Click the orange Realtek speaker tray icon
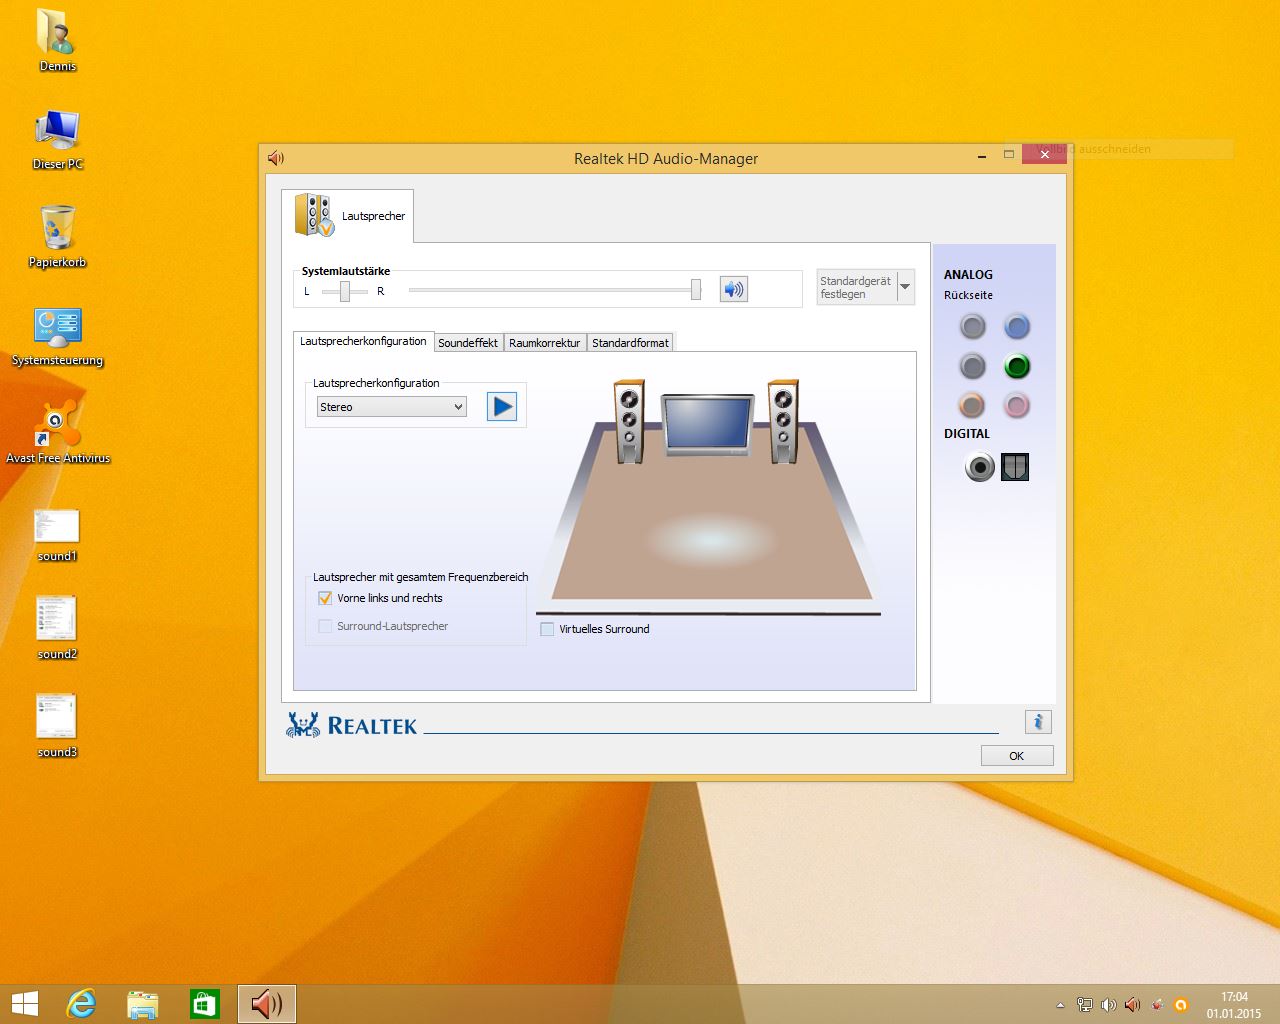 pyautogui.click(x=1132, y=1005)
